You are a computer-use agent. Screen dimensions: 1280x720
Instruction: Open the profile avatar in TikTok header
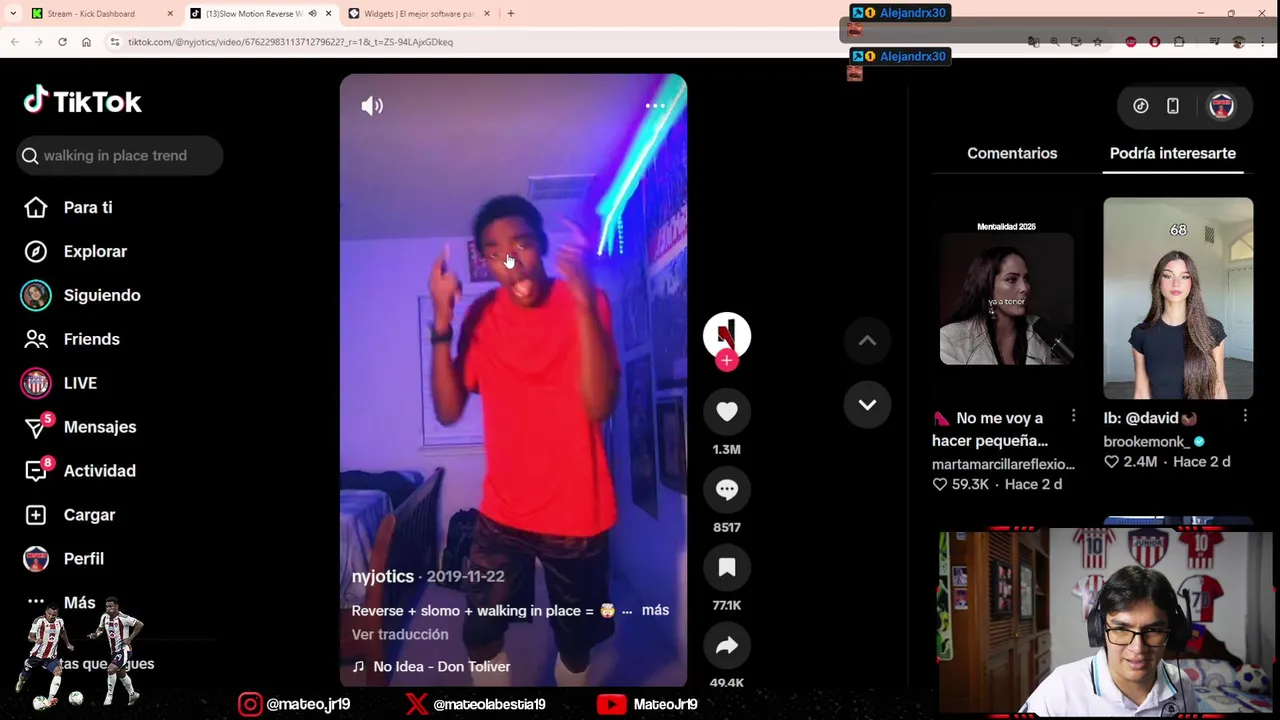pos(1221,106)
